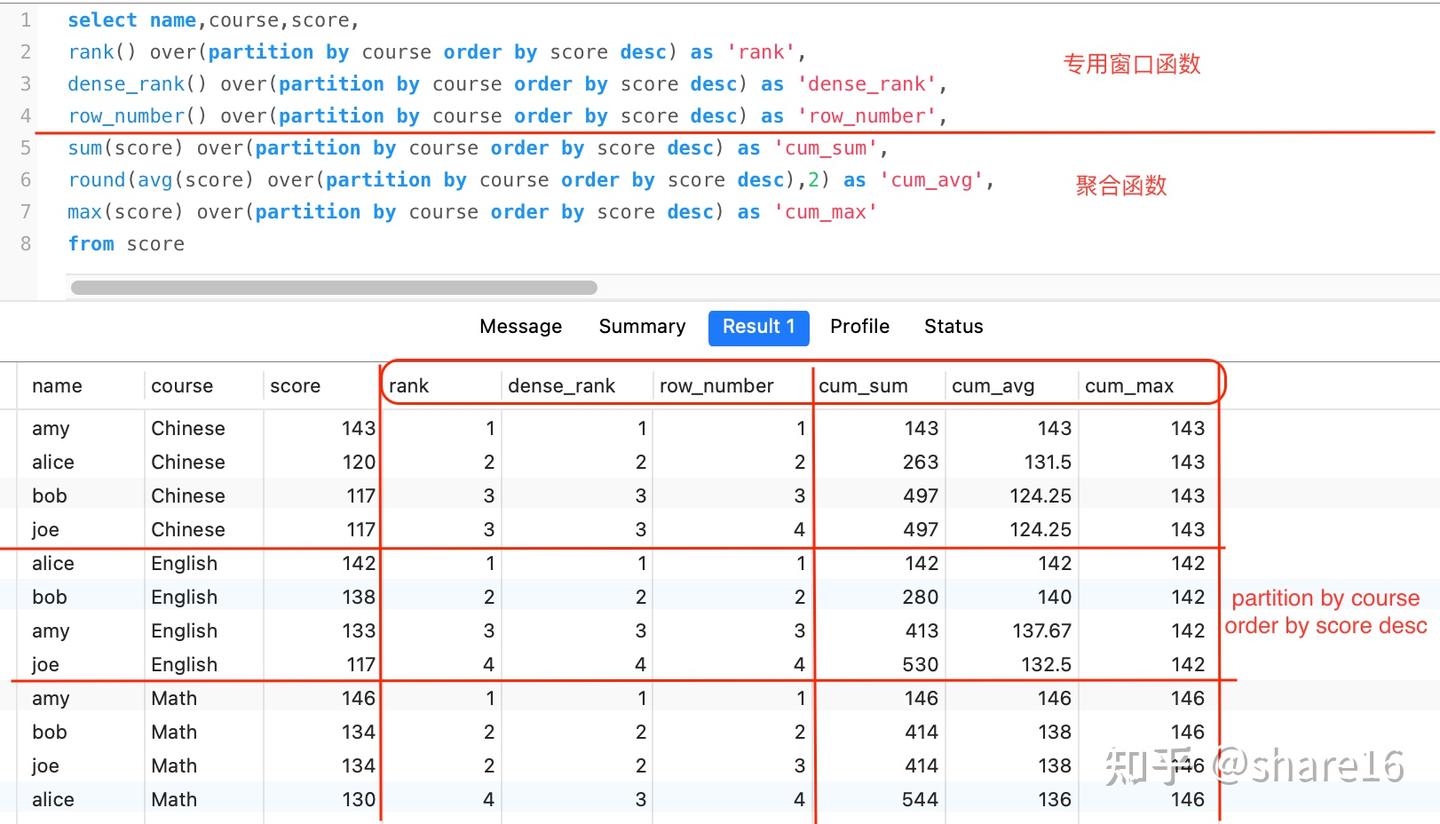1440x824 pixels.
Task: Select score cell '130'
Action: click(x=358, y=800)
